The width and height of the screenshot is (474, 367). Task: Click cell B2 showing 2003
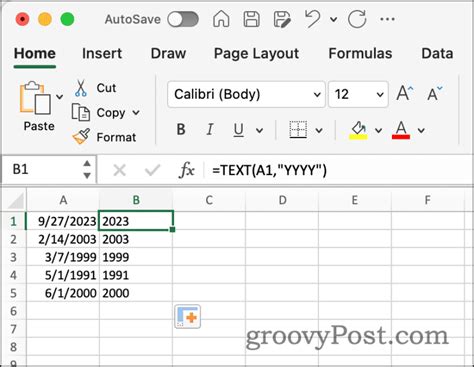click(x=136, y=239)
